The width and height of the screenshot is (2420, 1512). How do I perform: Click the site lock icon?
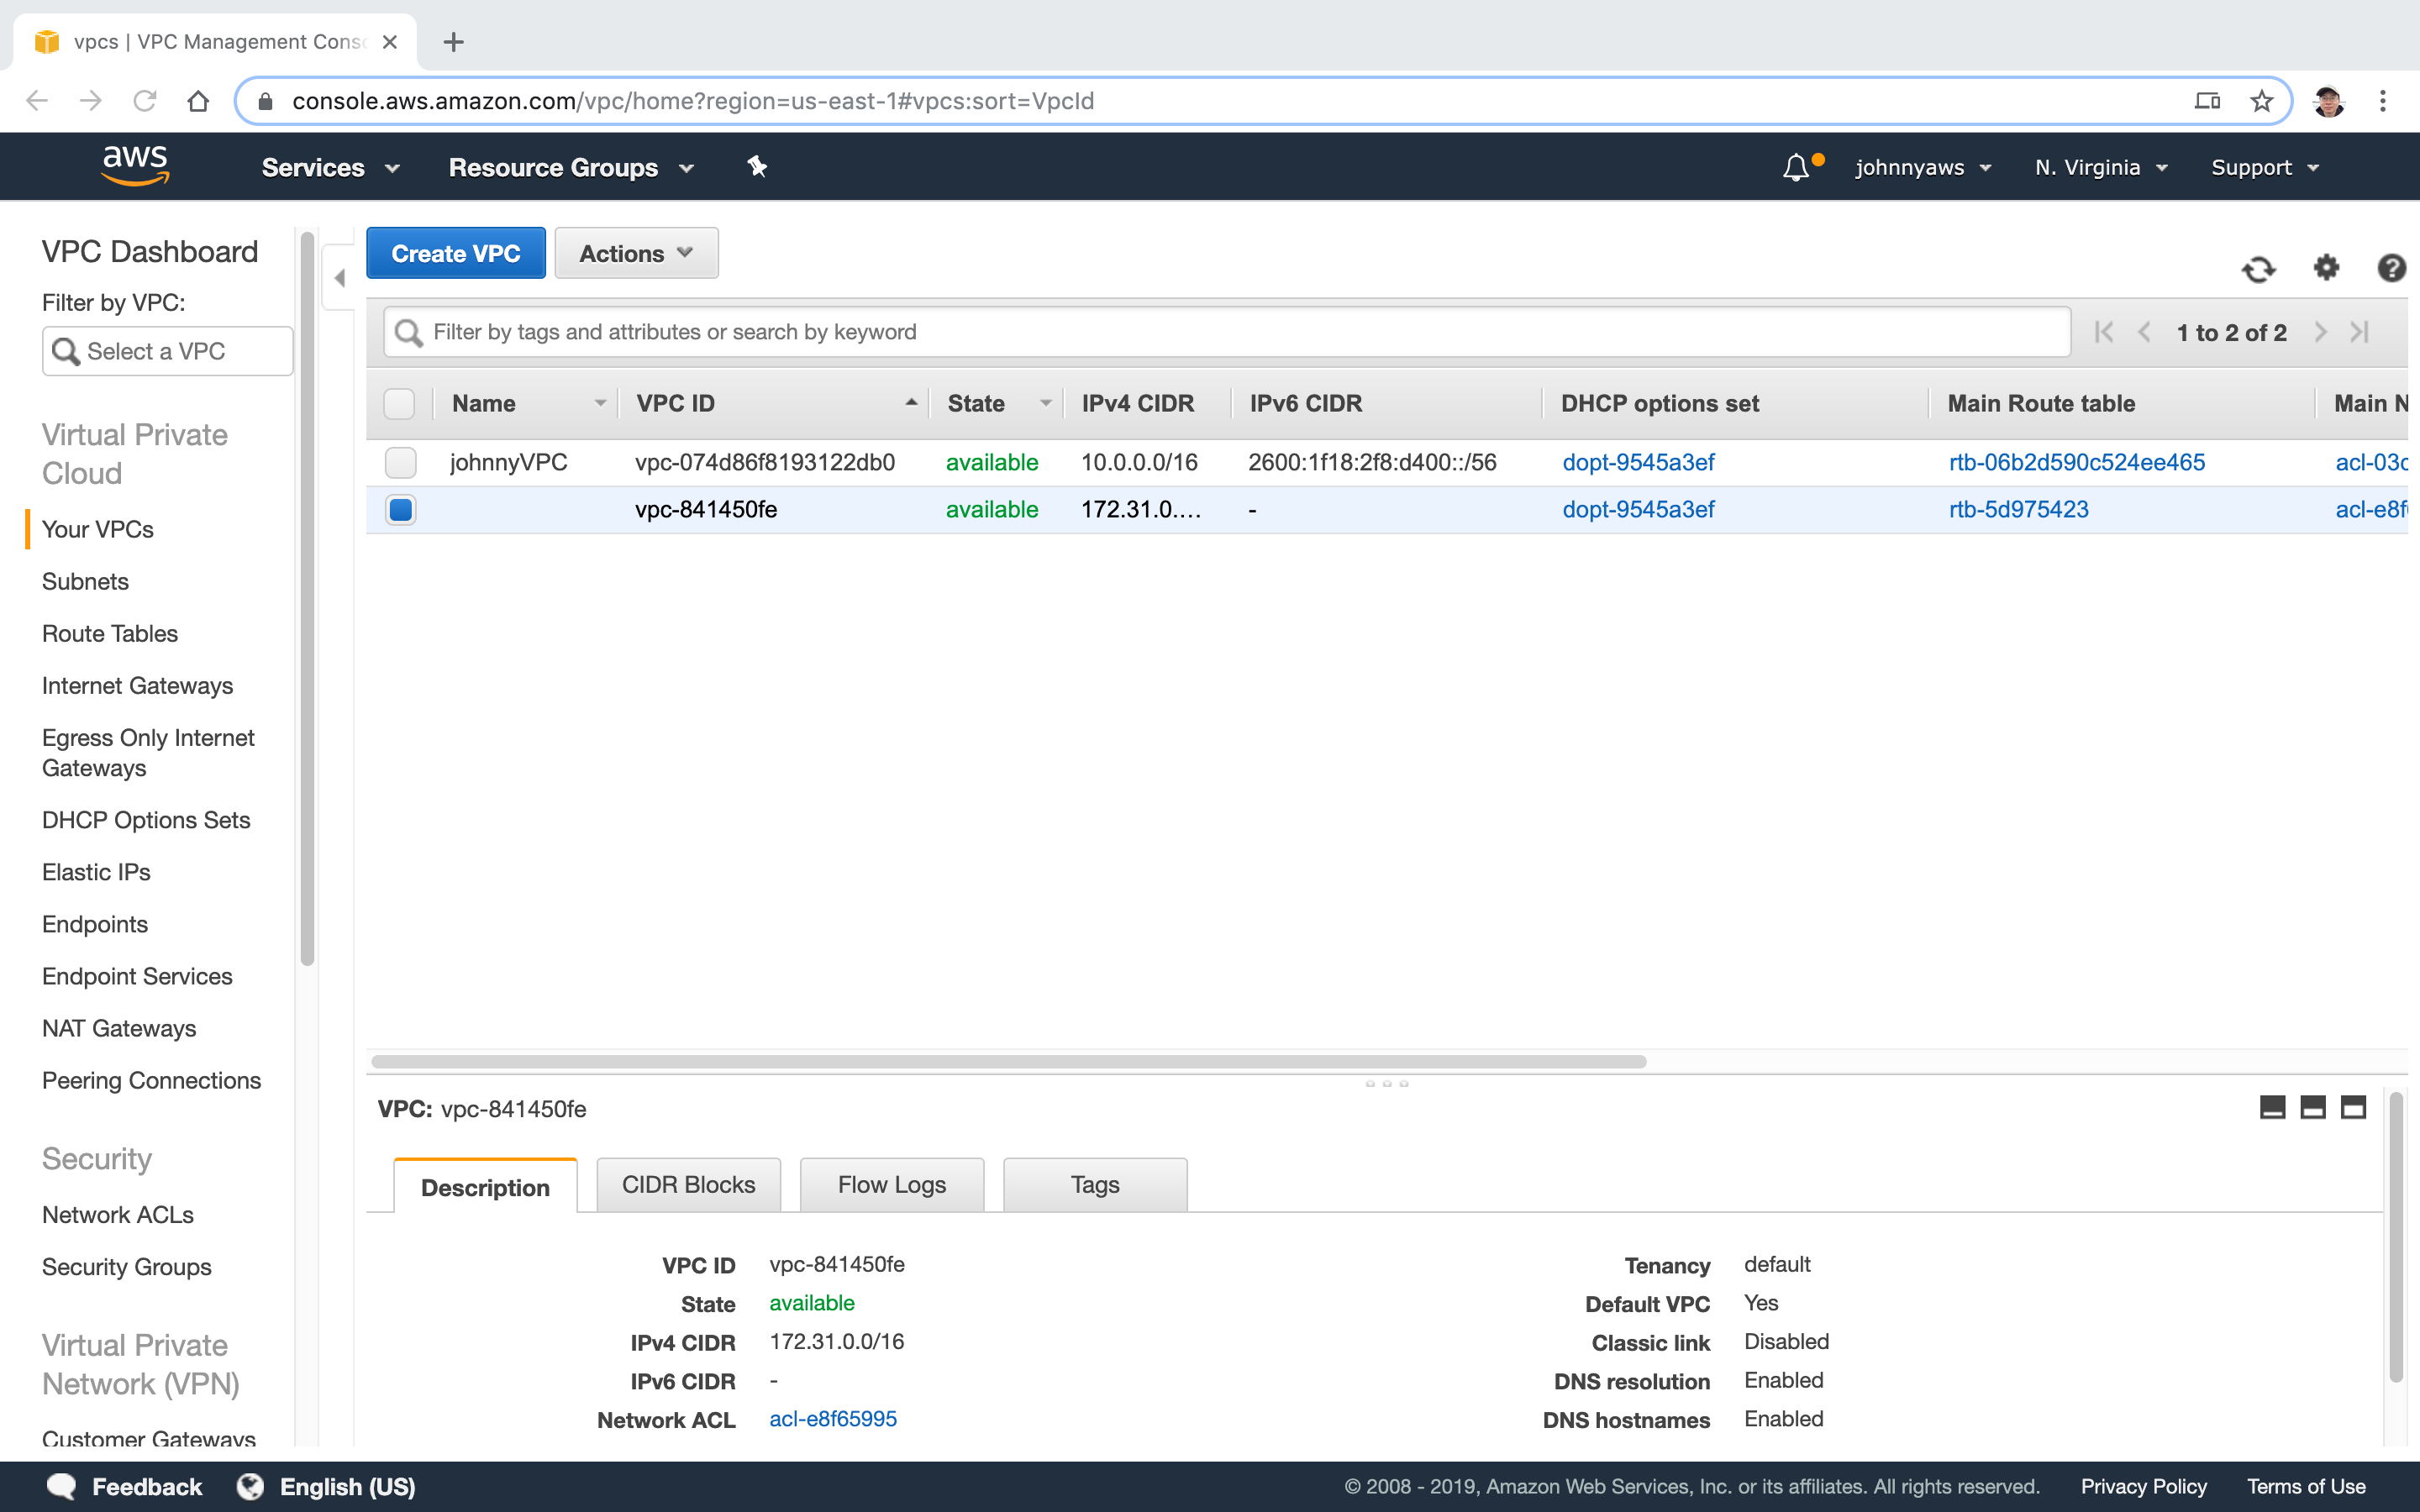coord(265,101)
